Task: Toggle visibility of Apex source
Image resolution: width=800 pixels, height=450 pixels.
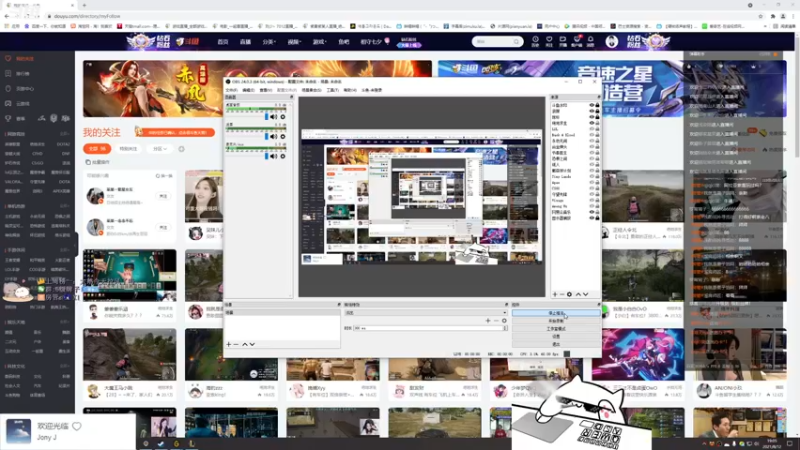Action: 592,183
